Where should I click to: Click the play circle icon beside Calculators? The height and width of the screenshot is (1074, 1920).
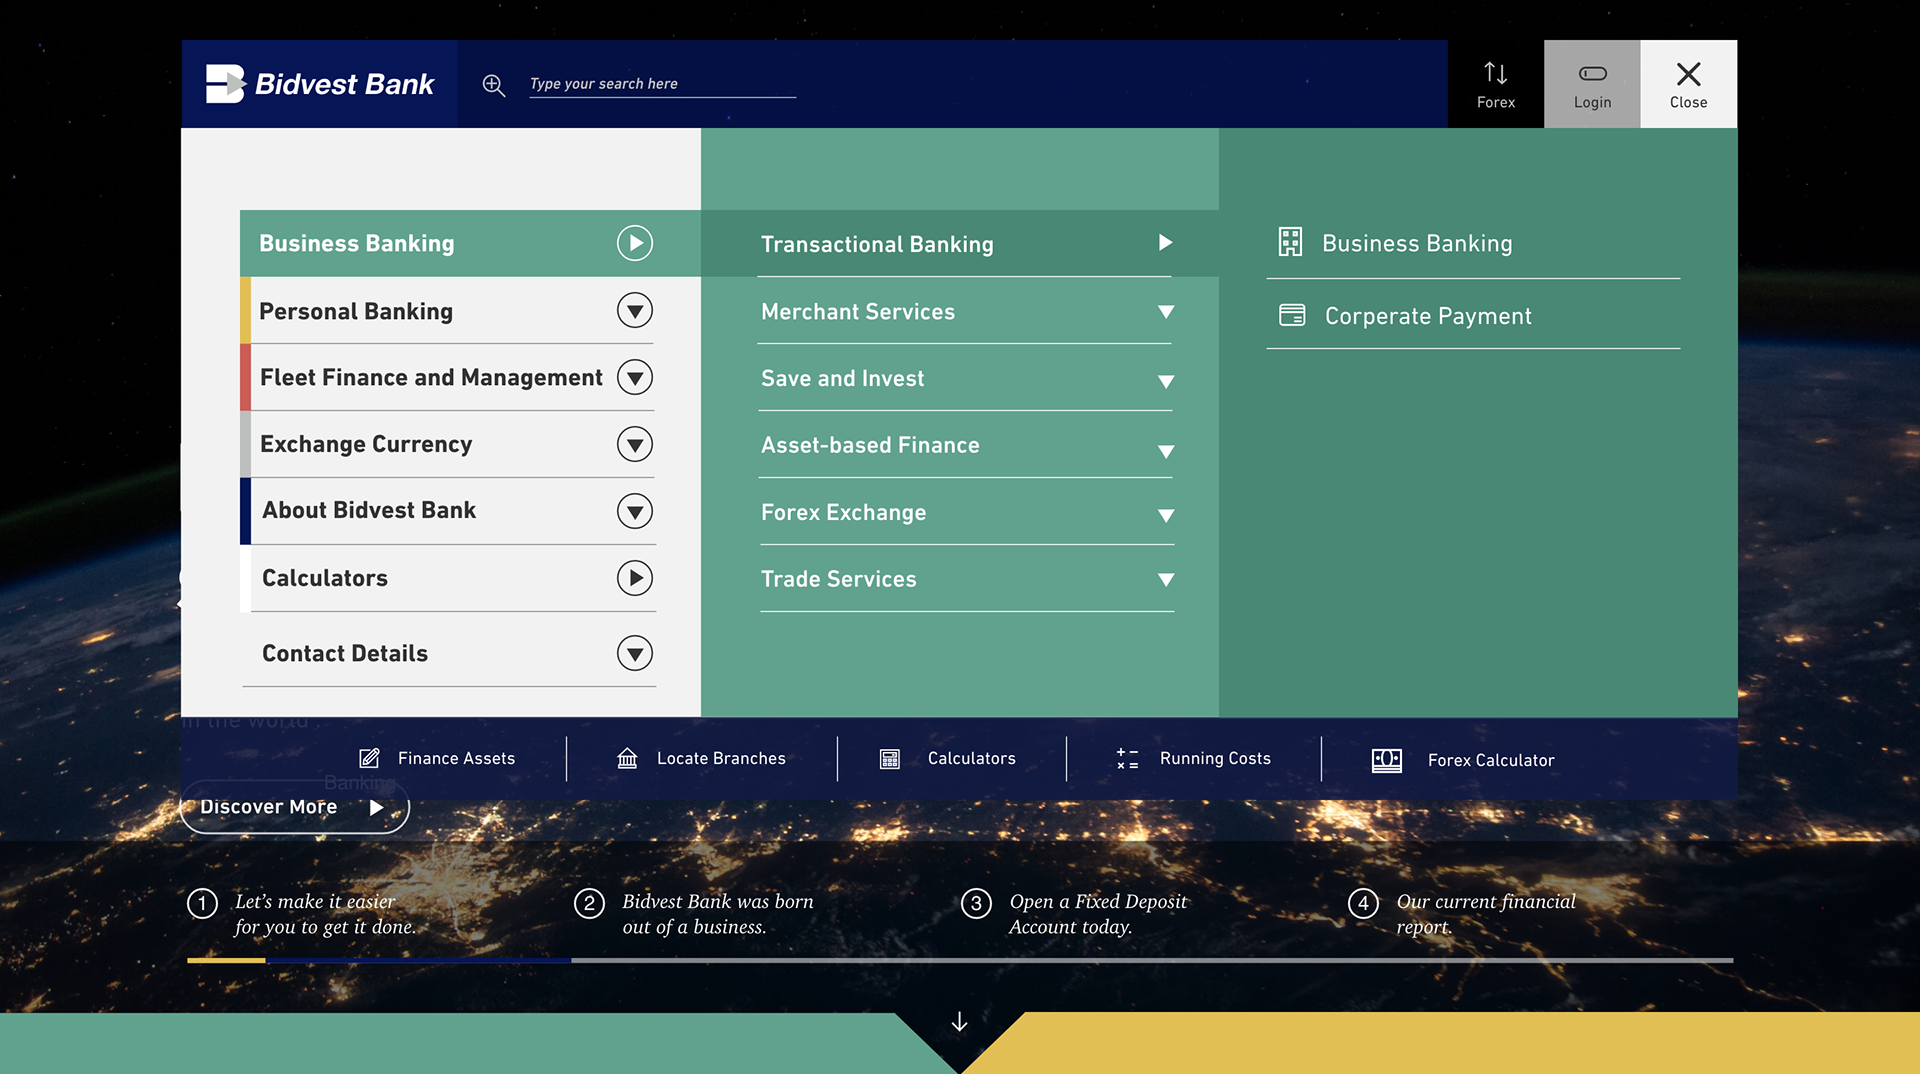point(635,578)
